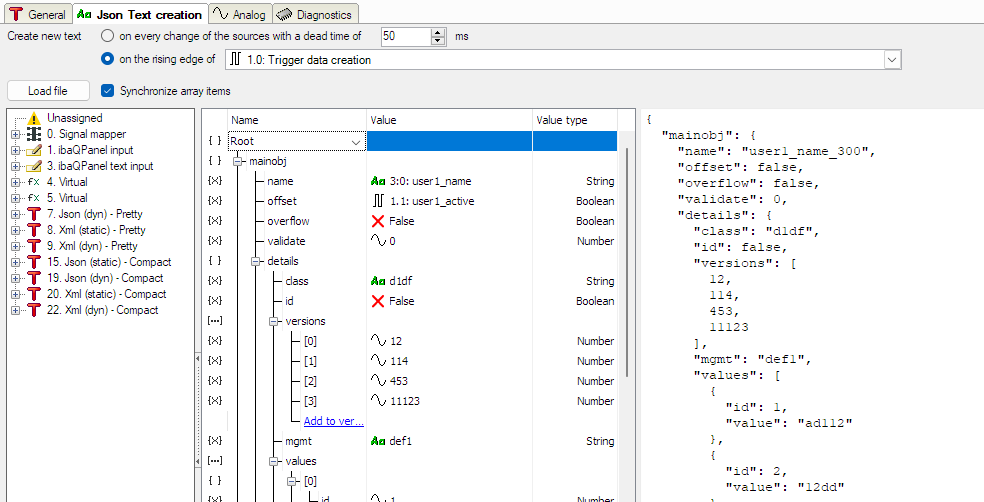Expand the 8. Xml (static) - Pretty node
Image resolution: width=984 pixels, height=502 pixels.
tap(15, 230)
